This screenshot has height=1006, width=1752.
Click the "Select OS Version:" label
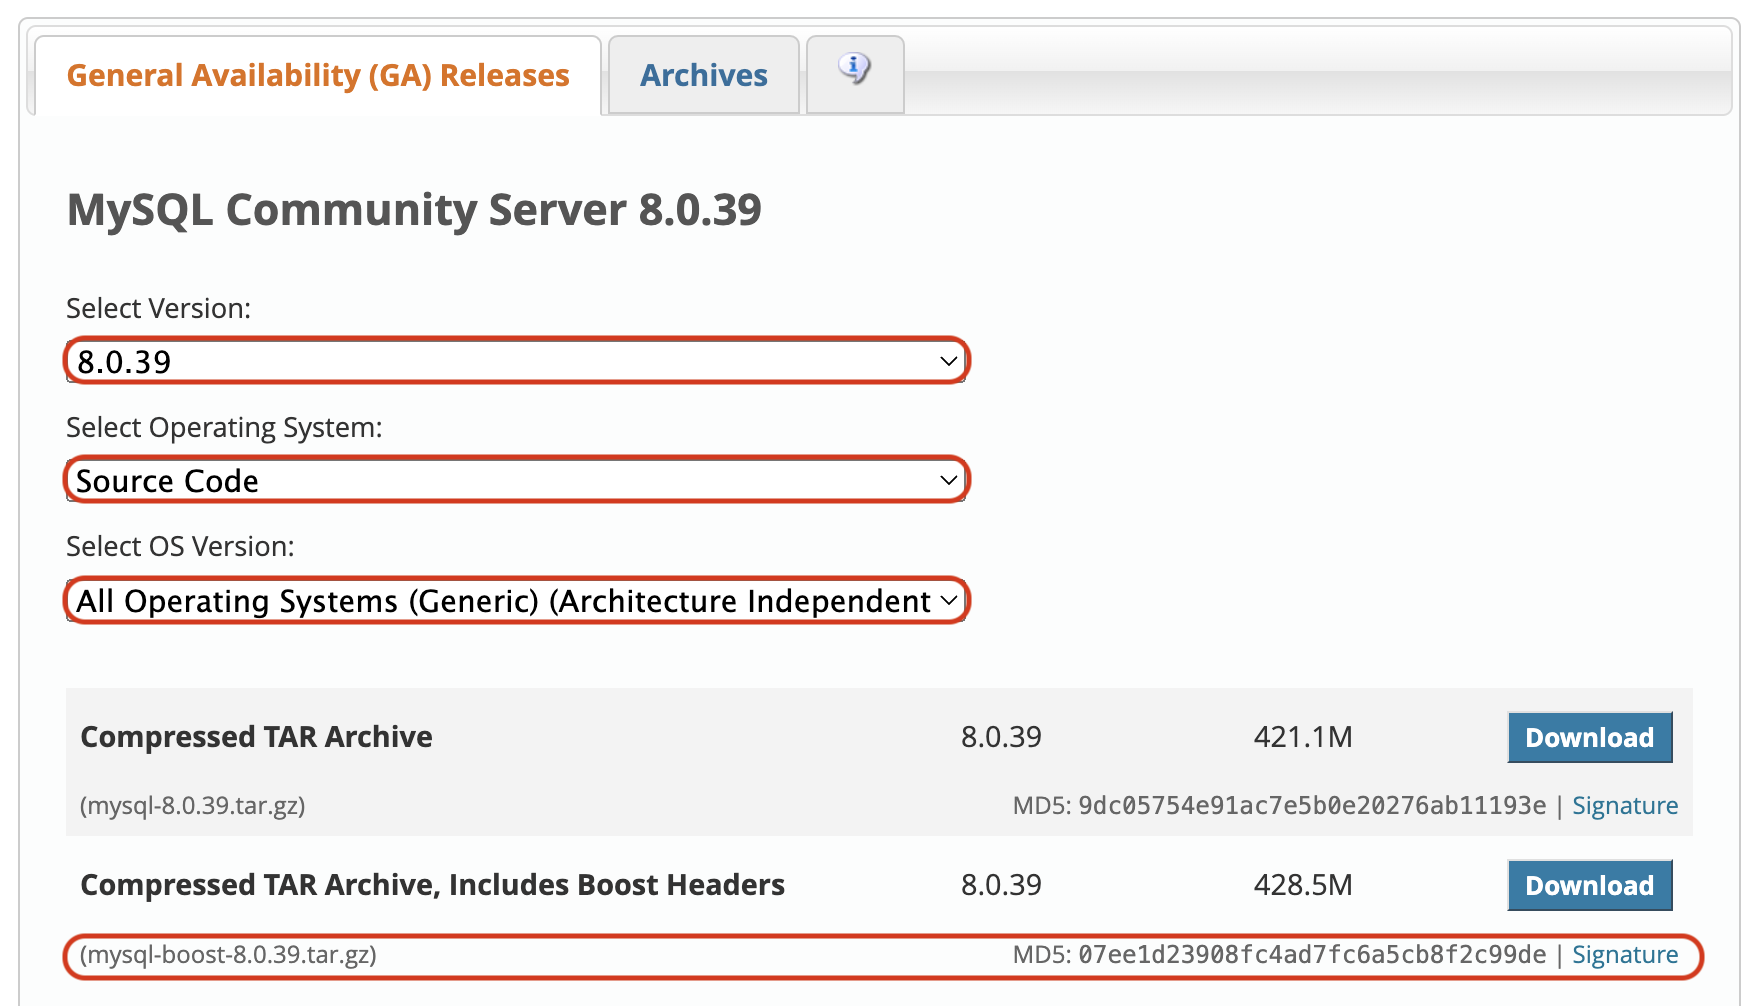pyautogui.click(x=180, y=547)
